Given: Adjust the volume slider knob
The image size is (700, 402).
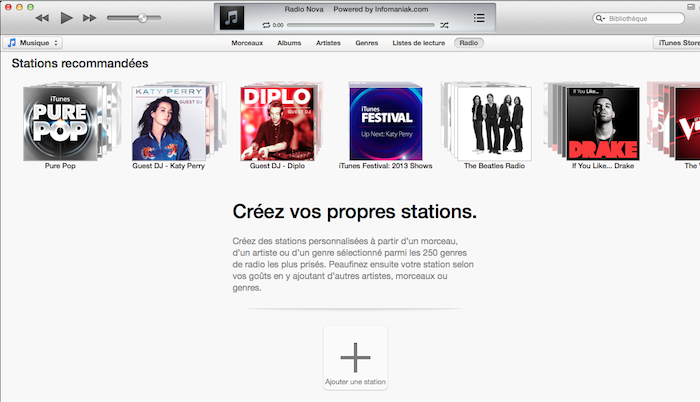Looking at the screenshot, I should [142, 18].
